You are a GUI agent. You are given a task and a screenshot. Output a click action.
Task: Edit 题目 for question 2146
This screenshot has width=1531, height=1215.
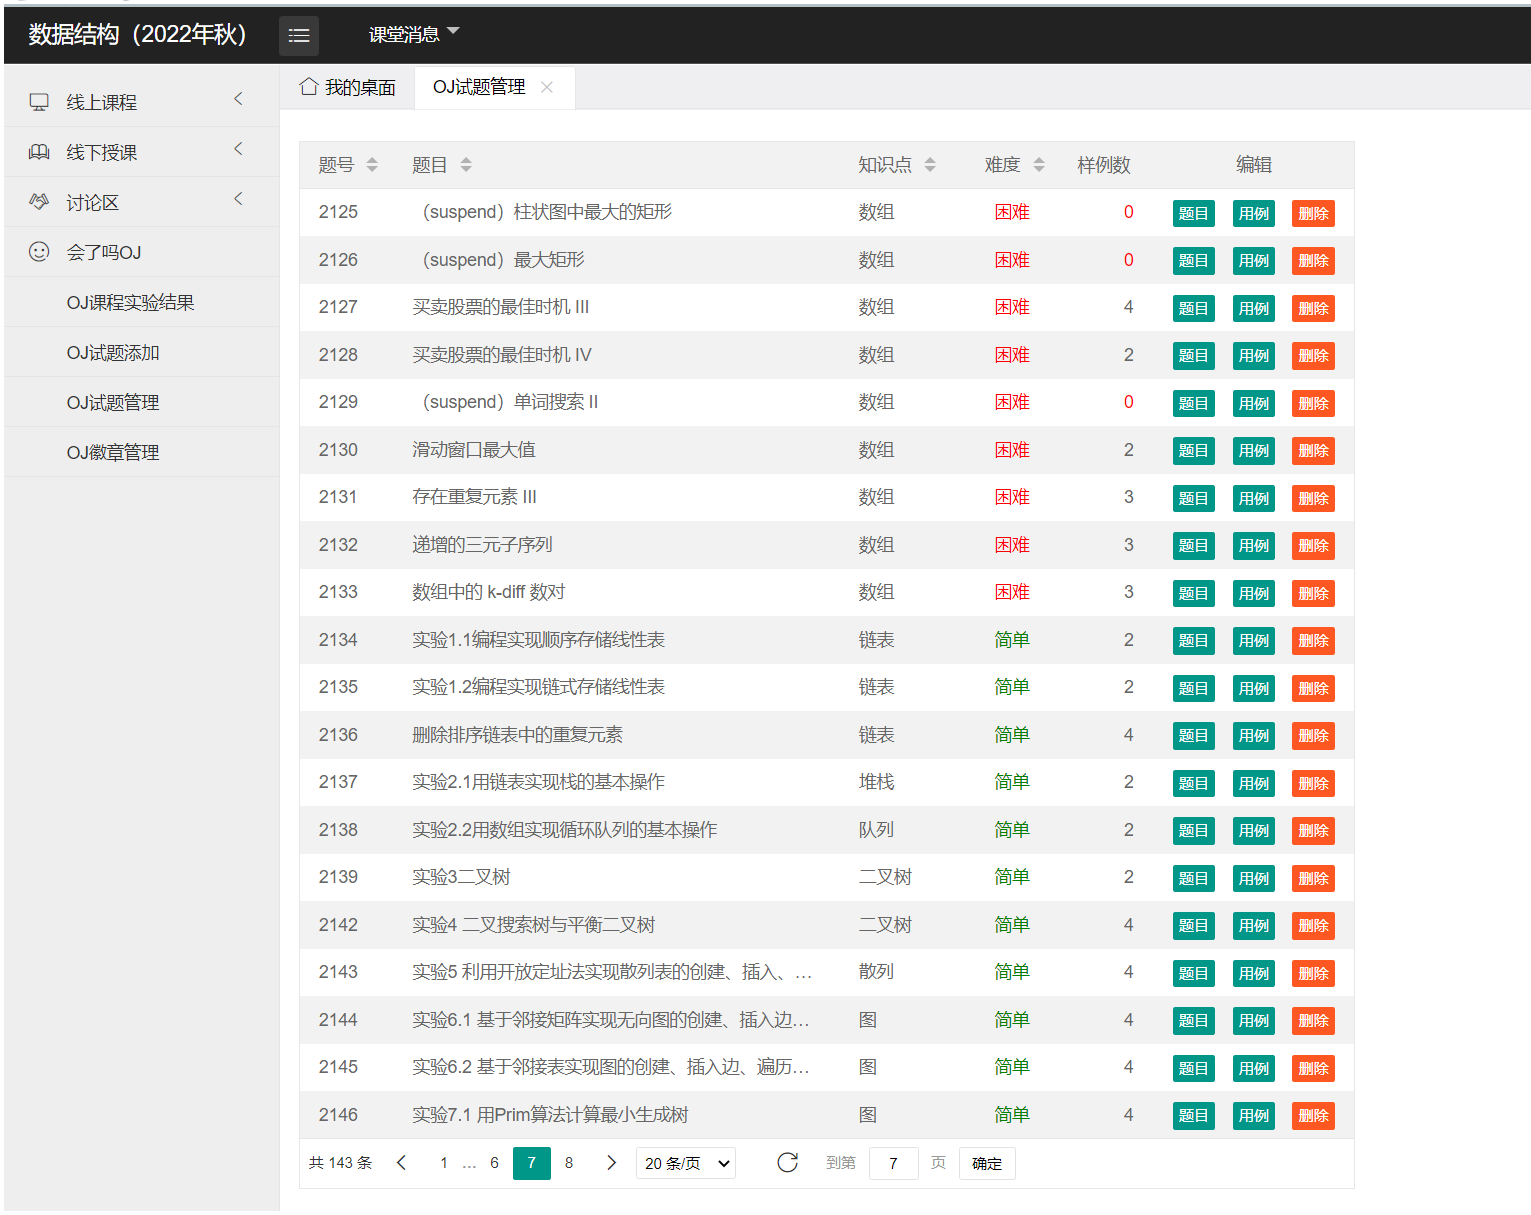1193,1116
